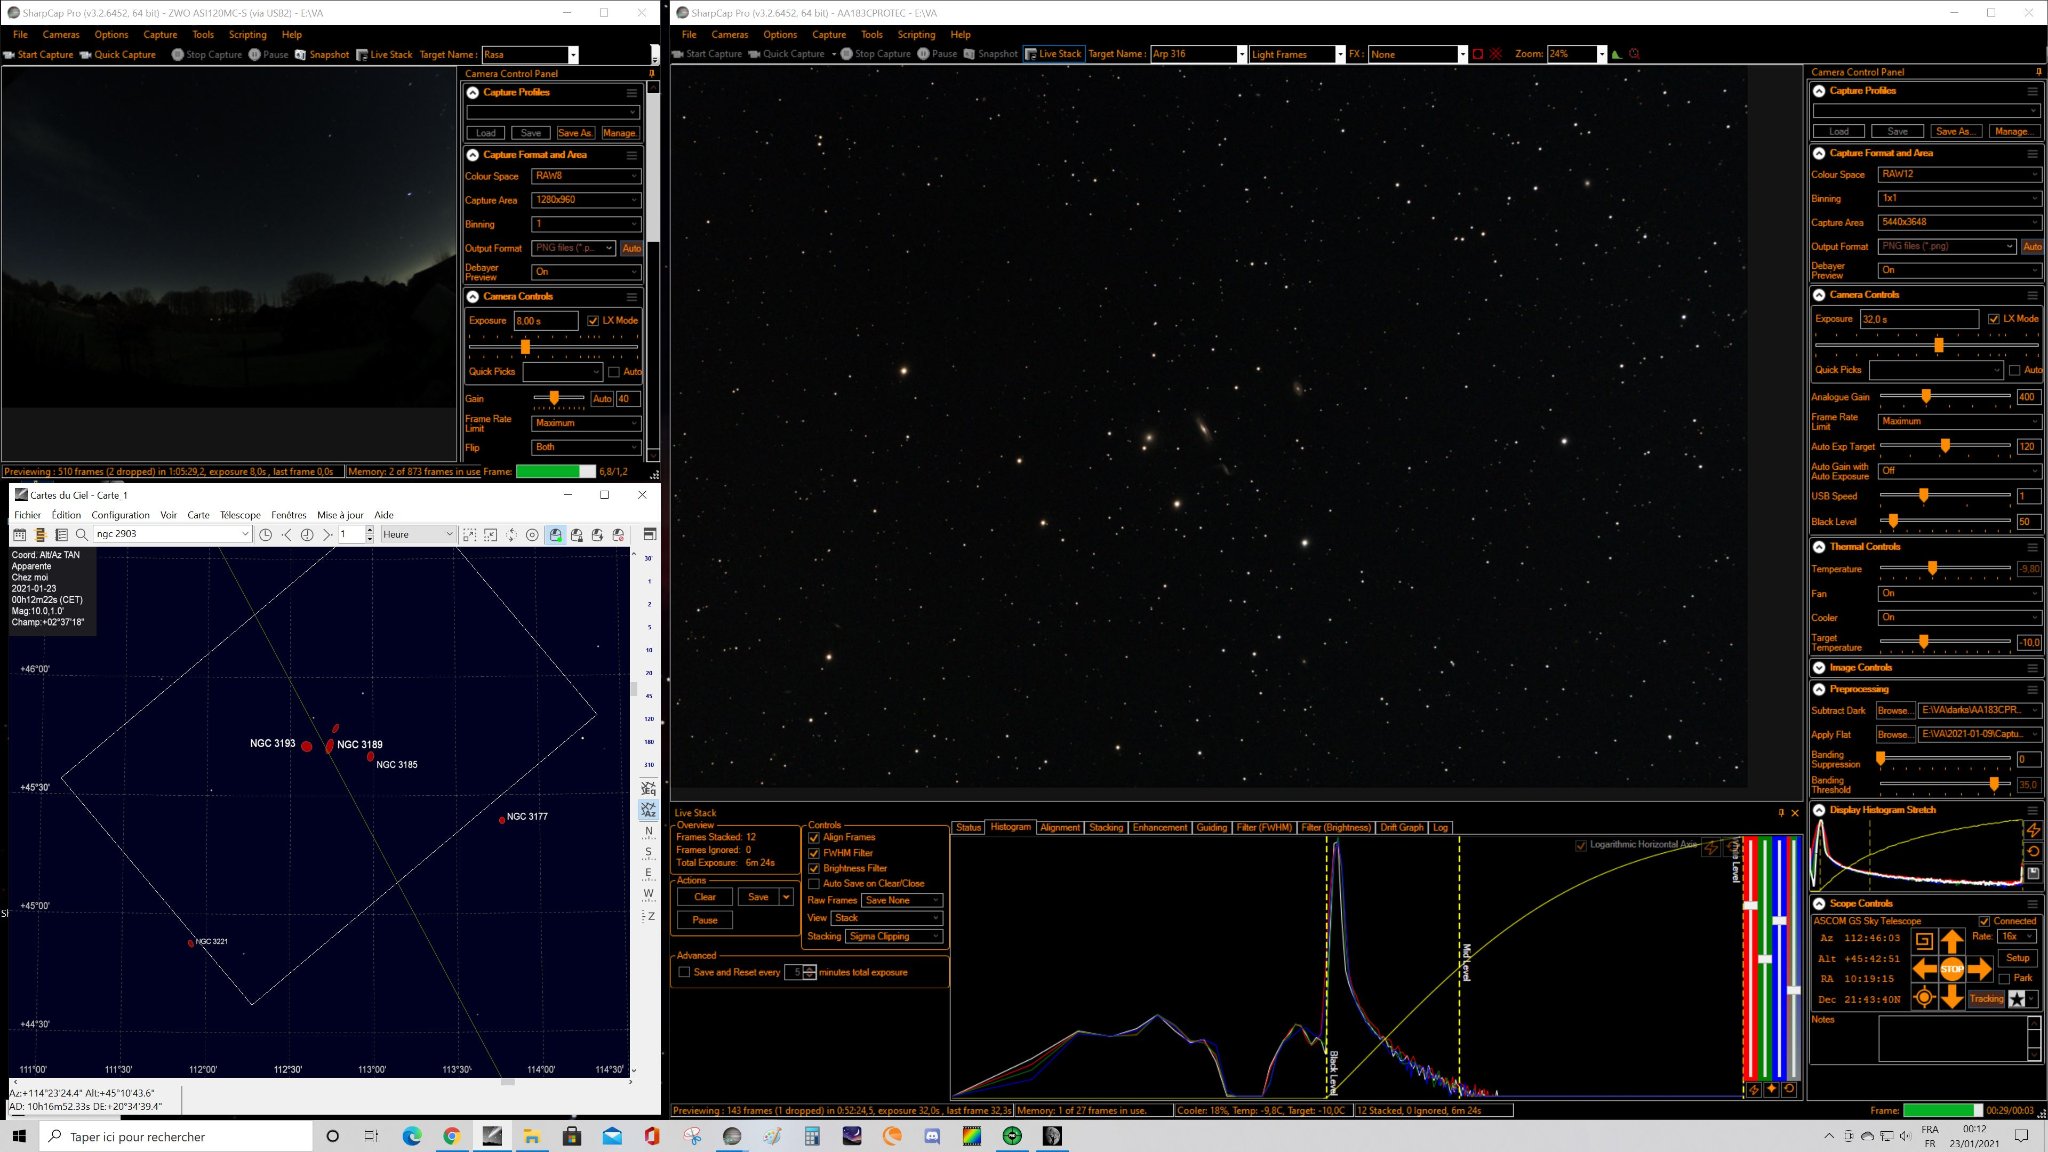Save the display stretch using the floppy disk icon
This screenshot has width=2048, height=1152.
[x=2033, y=873]
